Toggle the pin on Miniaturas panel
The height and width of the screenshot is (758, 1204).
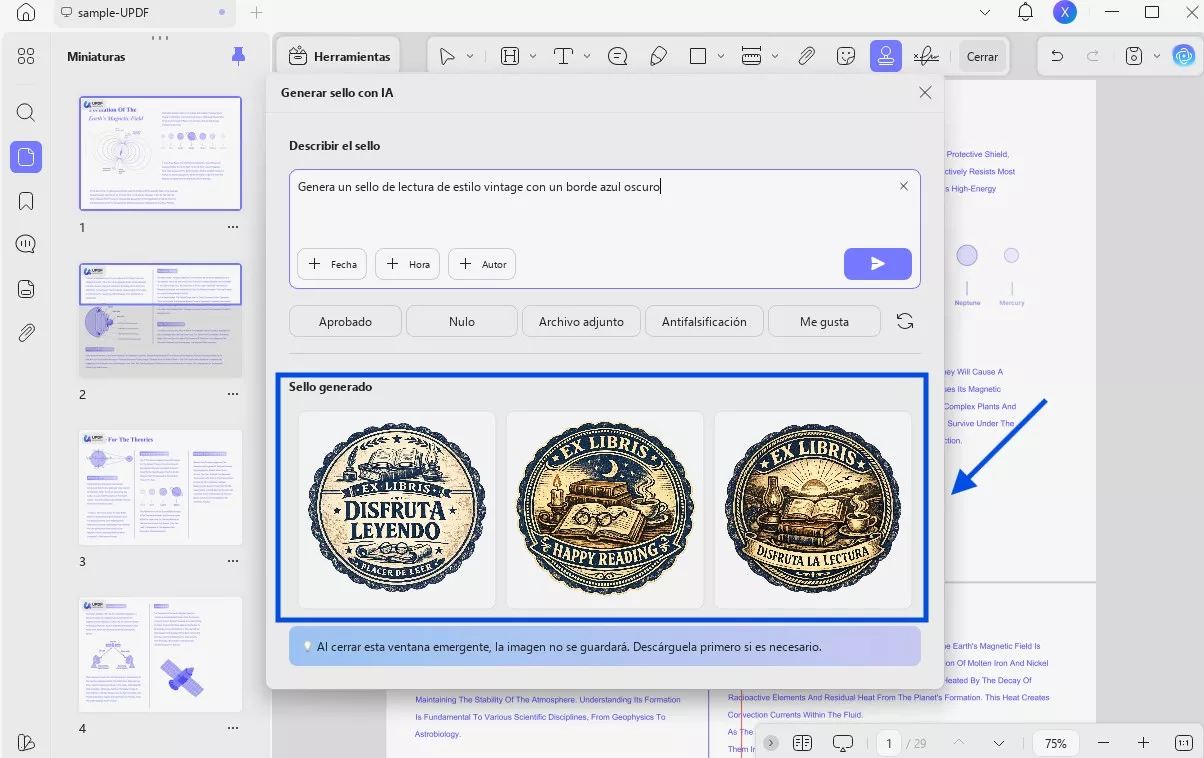(x=238, y=56)
